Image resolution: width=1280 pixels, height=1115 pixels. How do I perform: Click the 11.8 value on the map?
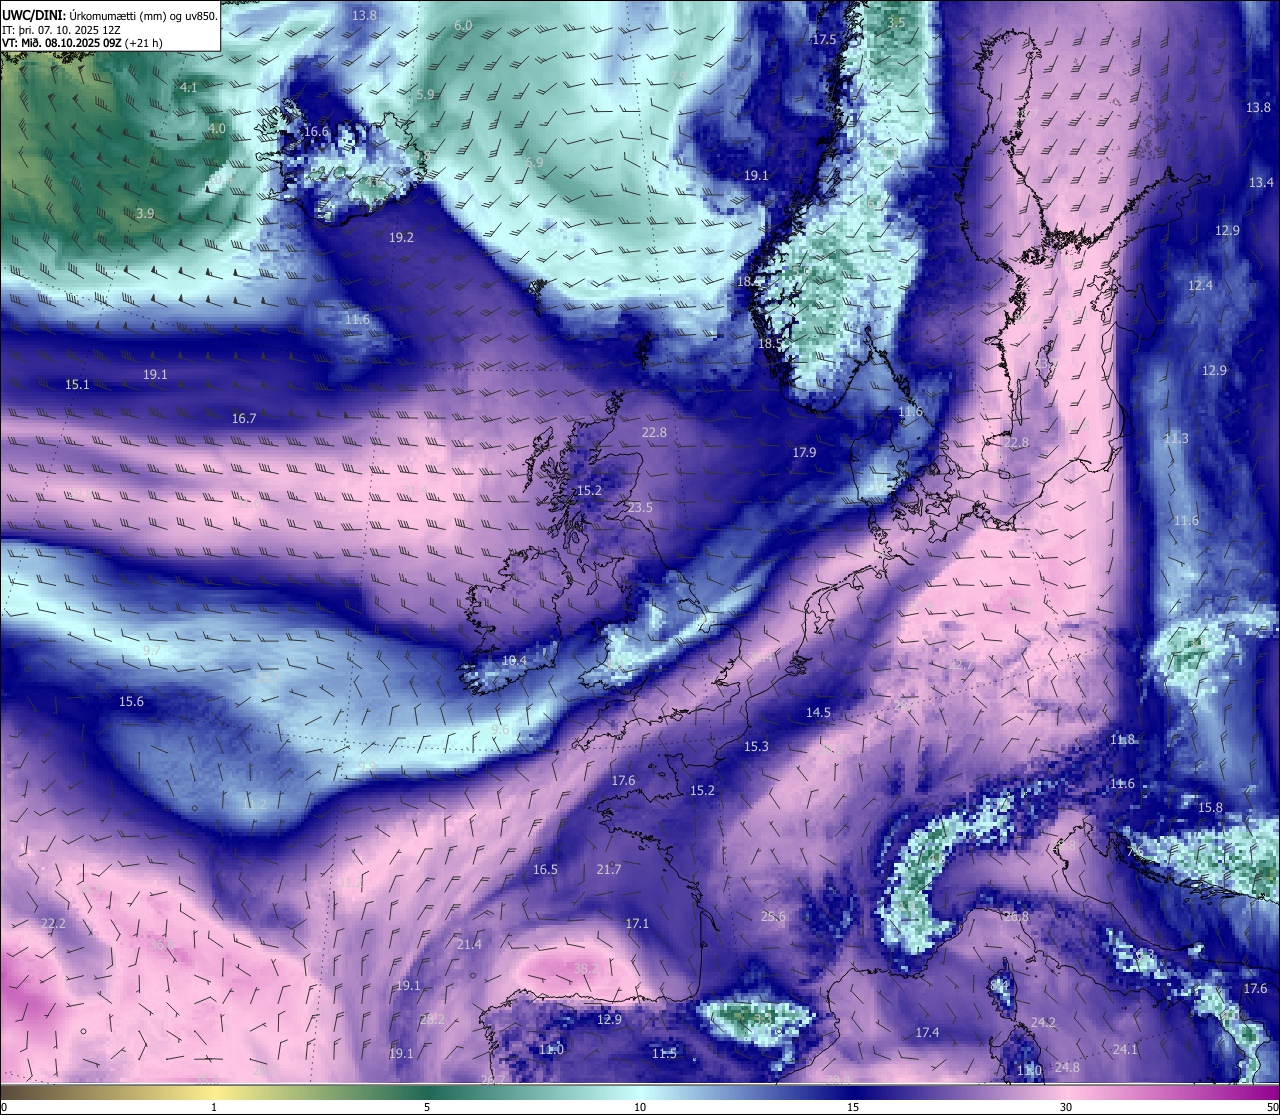pos(1122,739)
